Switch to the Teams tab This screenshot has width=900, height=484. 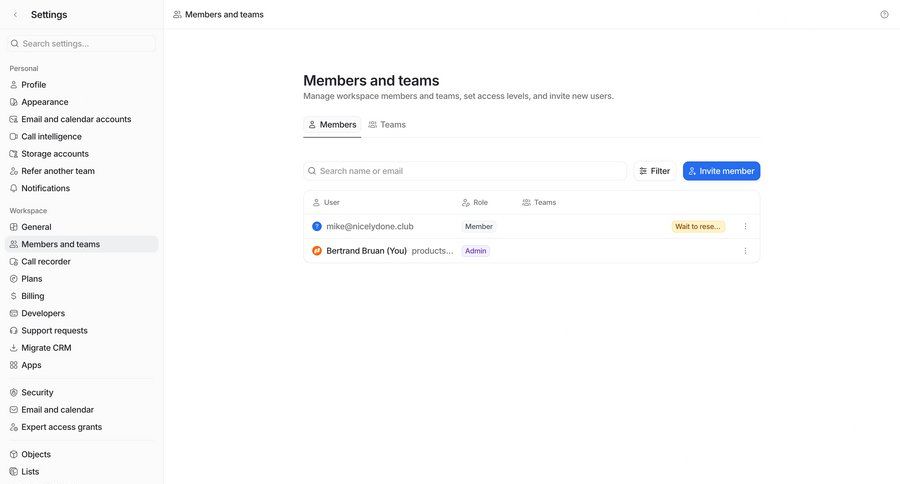pyautogui.click(x=387, y=125)
